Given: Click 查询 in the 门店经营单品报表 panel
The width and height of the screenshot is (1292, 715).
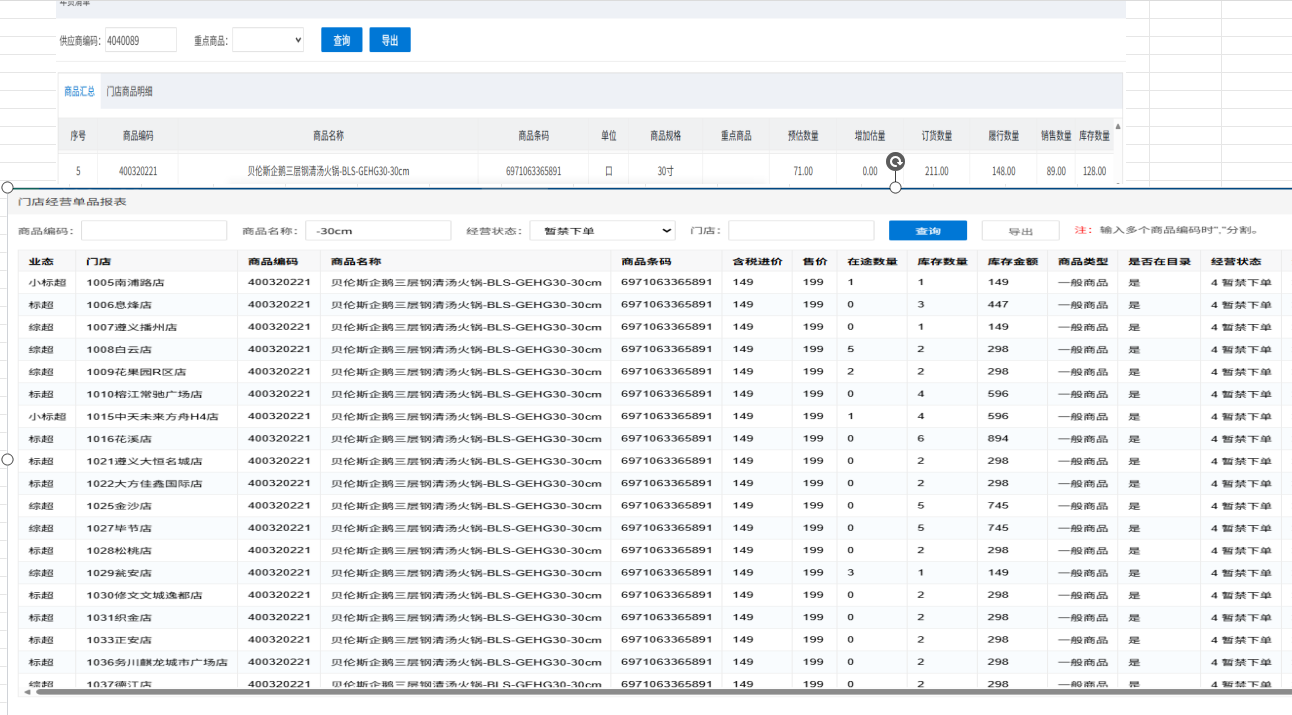Looking at the screenshot, I should (927, 231).
